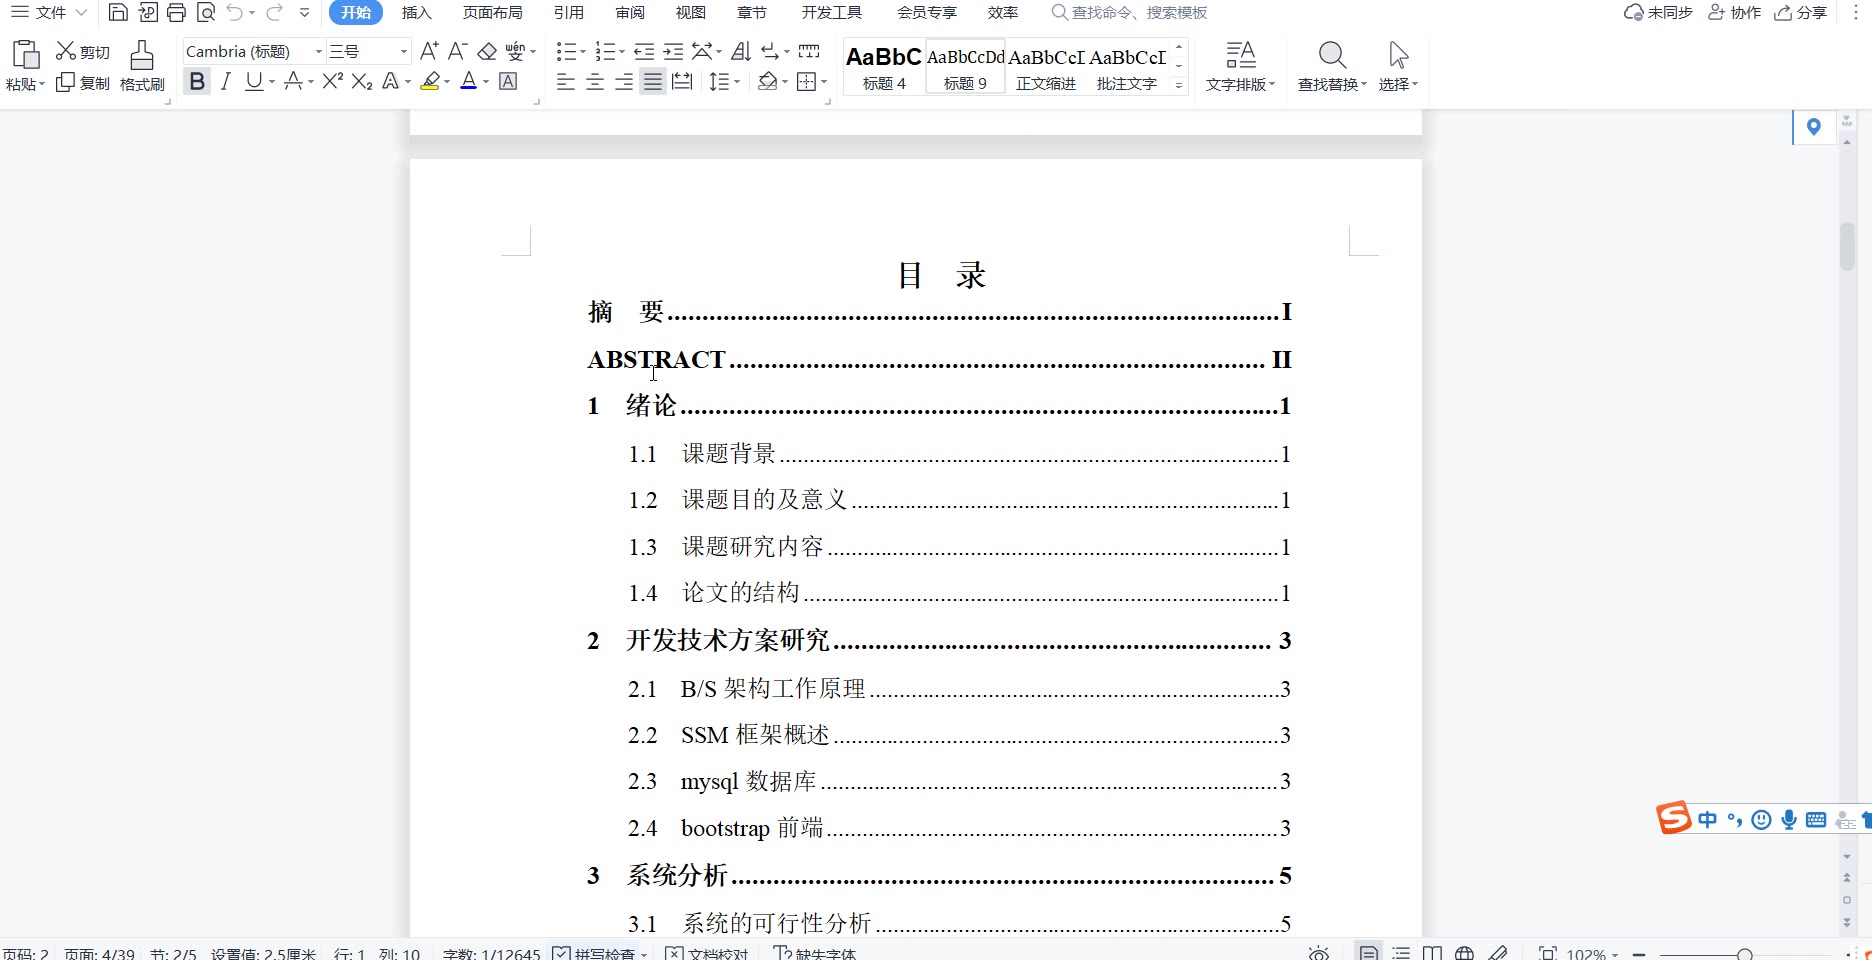The image size is (1872, 960).
Task: Apply the 标题 4 style
Action: [x=884, y=67]
